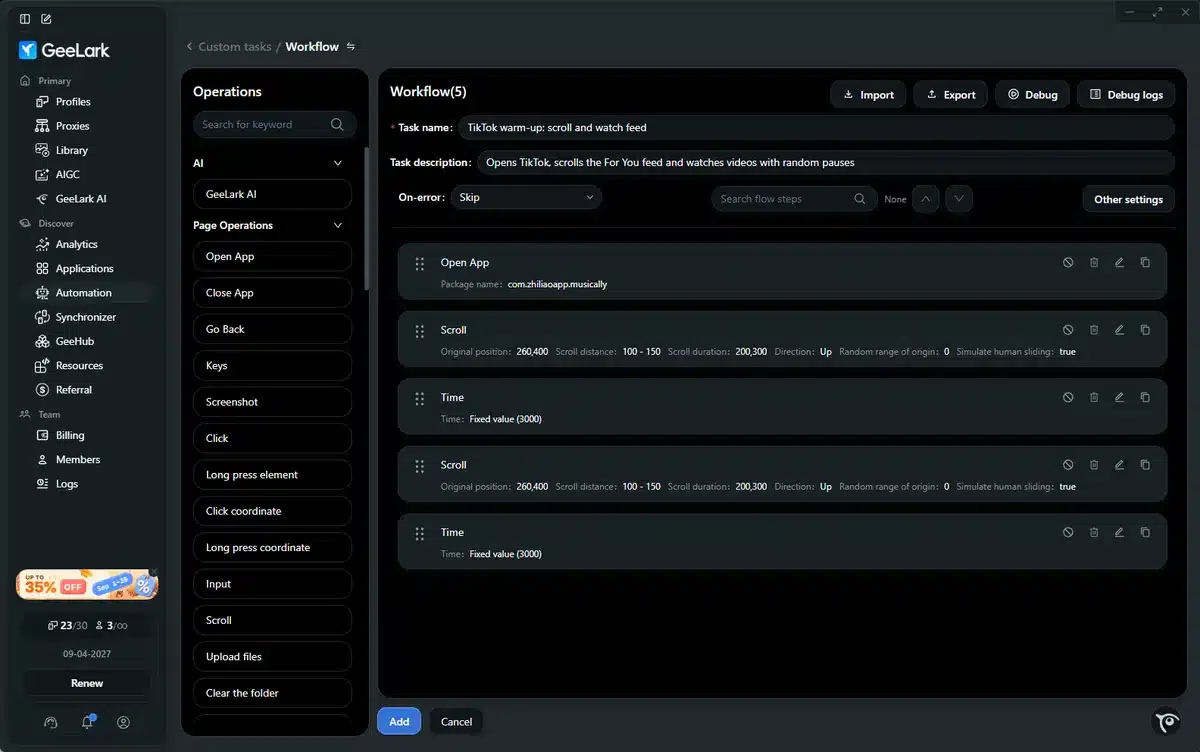Delete the last Time step
The width and height of the screenshot is (1200, 752).
[1094, 532]
